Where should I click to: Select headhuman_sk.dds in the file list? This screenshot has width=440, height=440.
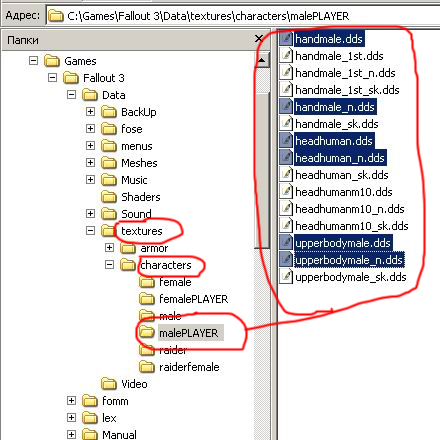(x=342, y=175)
